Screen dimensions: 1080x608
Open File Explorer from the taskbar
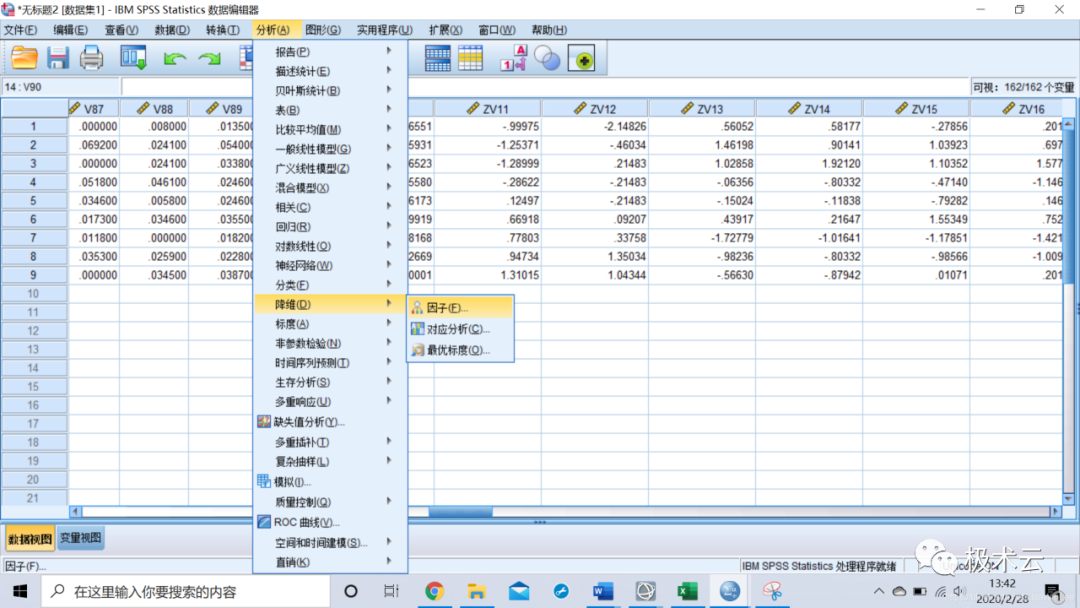[x=477, y=591]
